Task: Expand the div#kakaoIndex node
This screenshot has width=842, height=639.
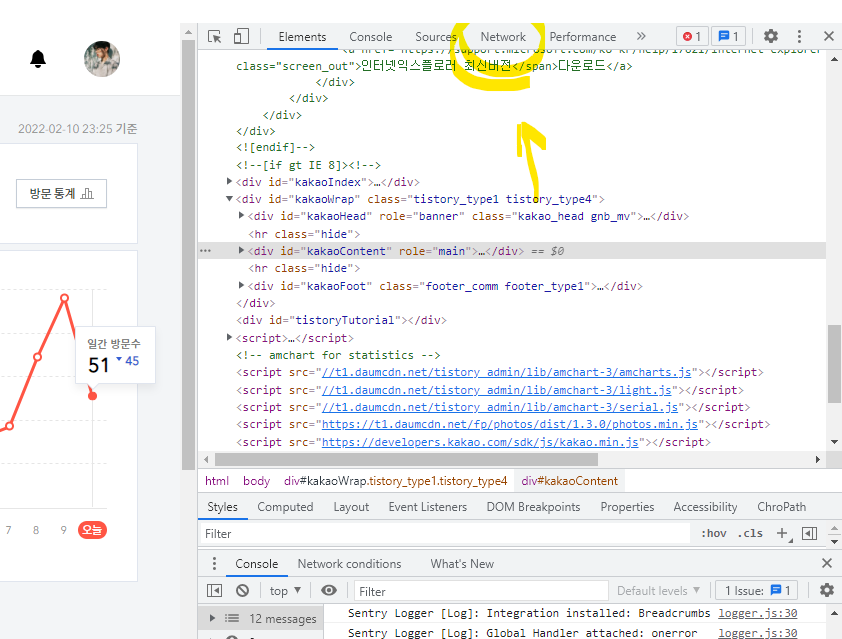Action: pos(229,181)
